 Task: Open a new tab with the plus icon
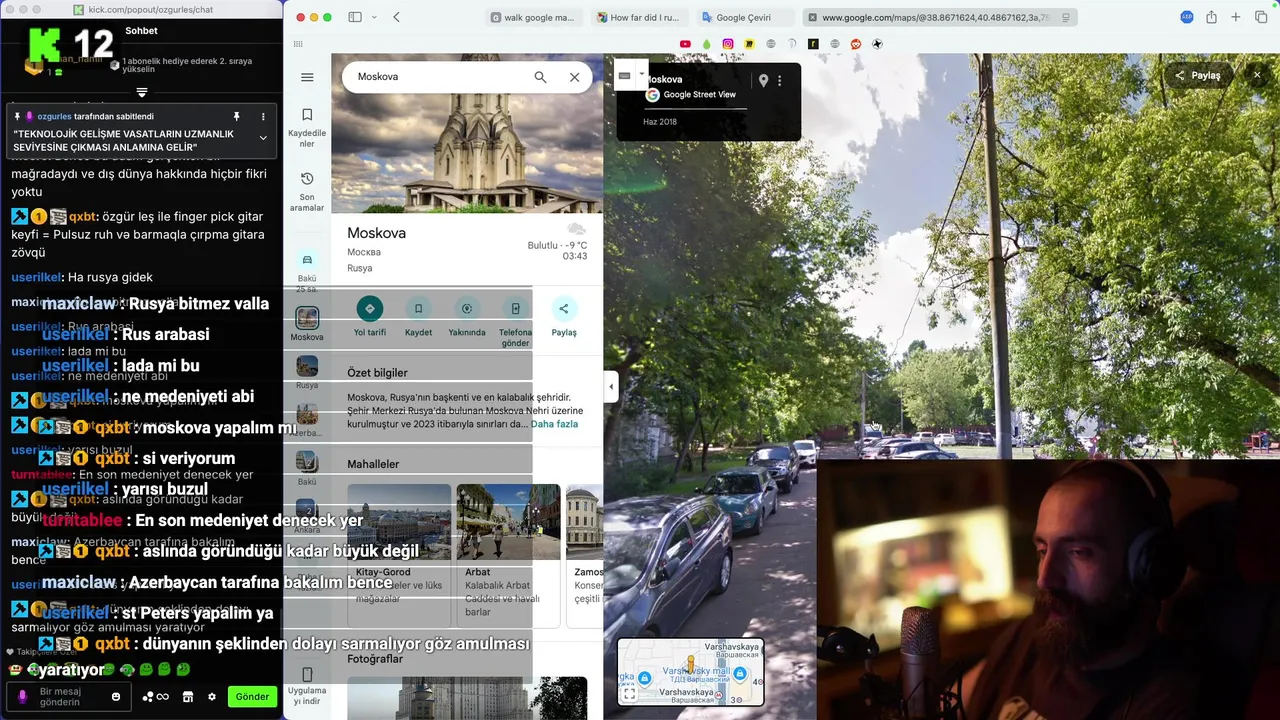coord(1236,17)
